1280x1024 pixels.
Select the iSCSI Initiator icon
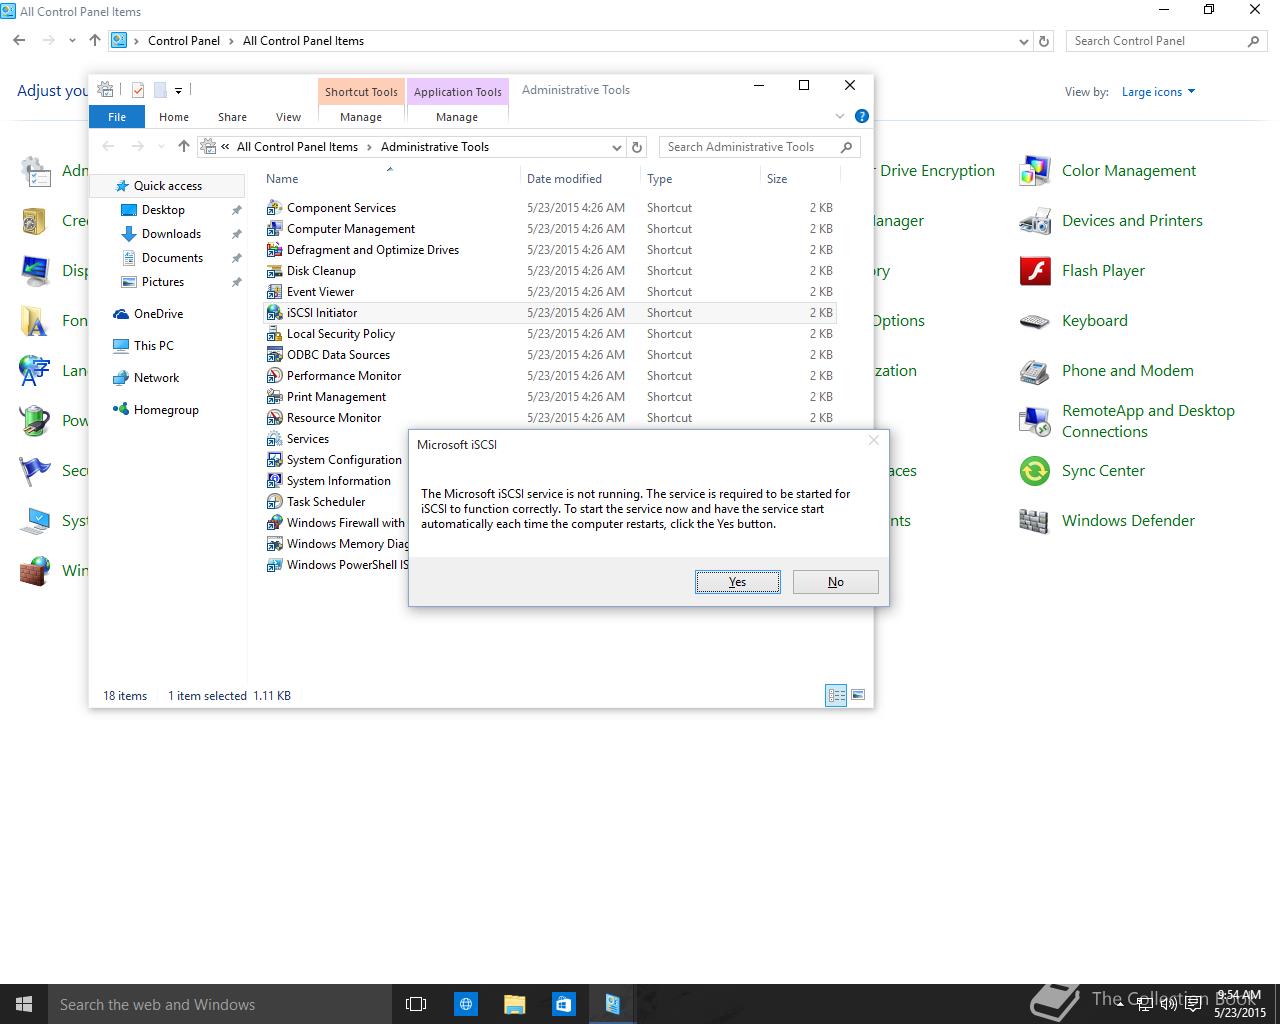pos(274,313)
